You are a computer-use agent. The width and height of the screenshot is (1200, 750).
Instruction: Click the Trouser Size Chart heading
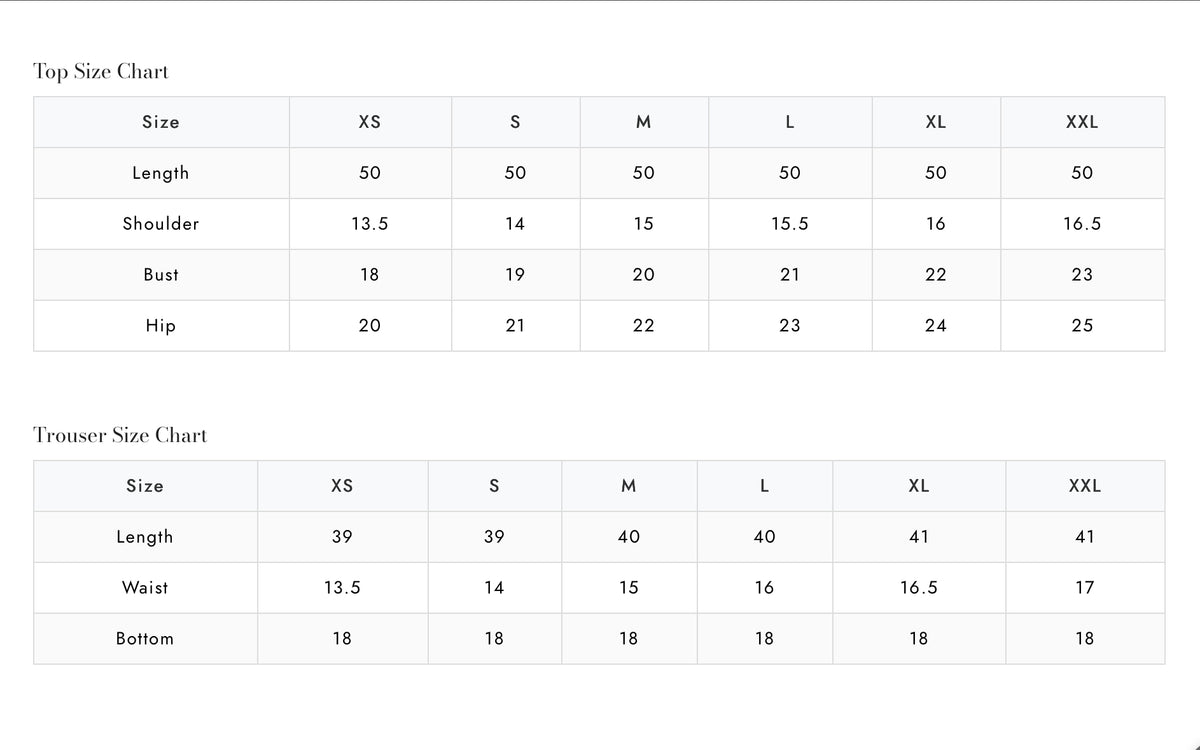(120, 436)
